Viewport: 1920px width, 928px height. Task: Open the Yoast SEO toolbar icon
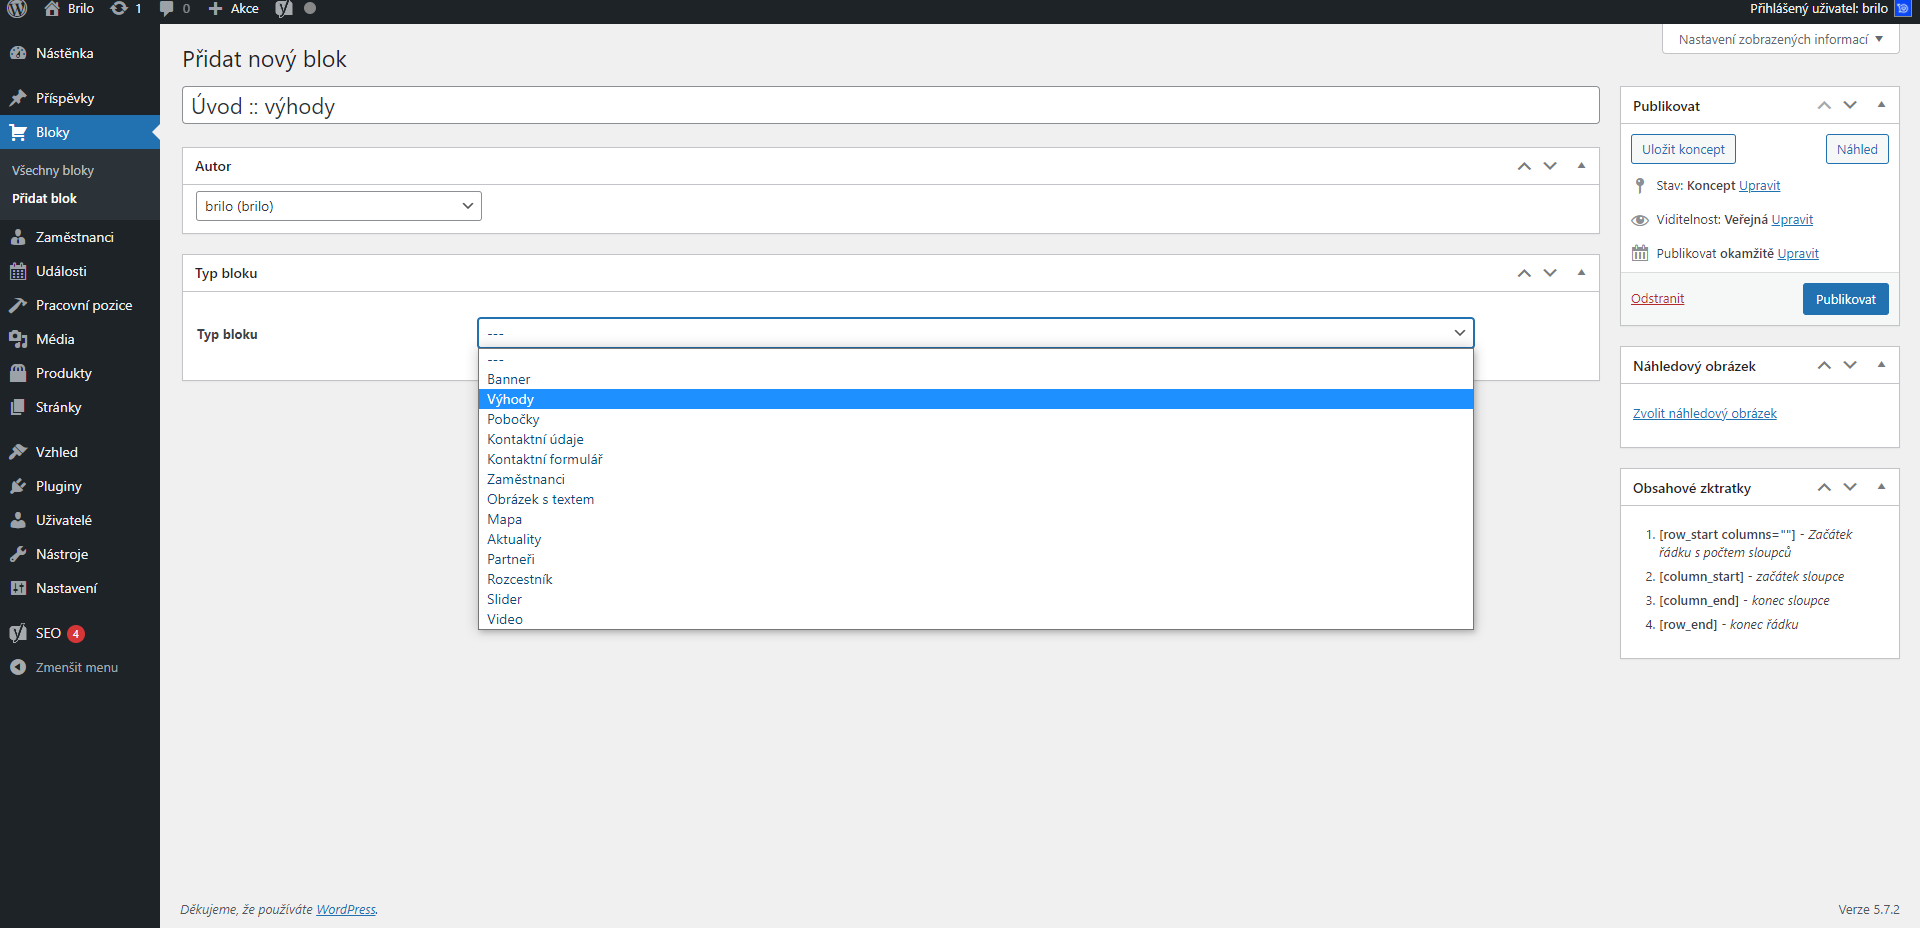coord(284,9)
